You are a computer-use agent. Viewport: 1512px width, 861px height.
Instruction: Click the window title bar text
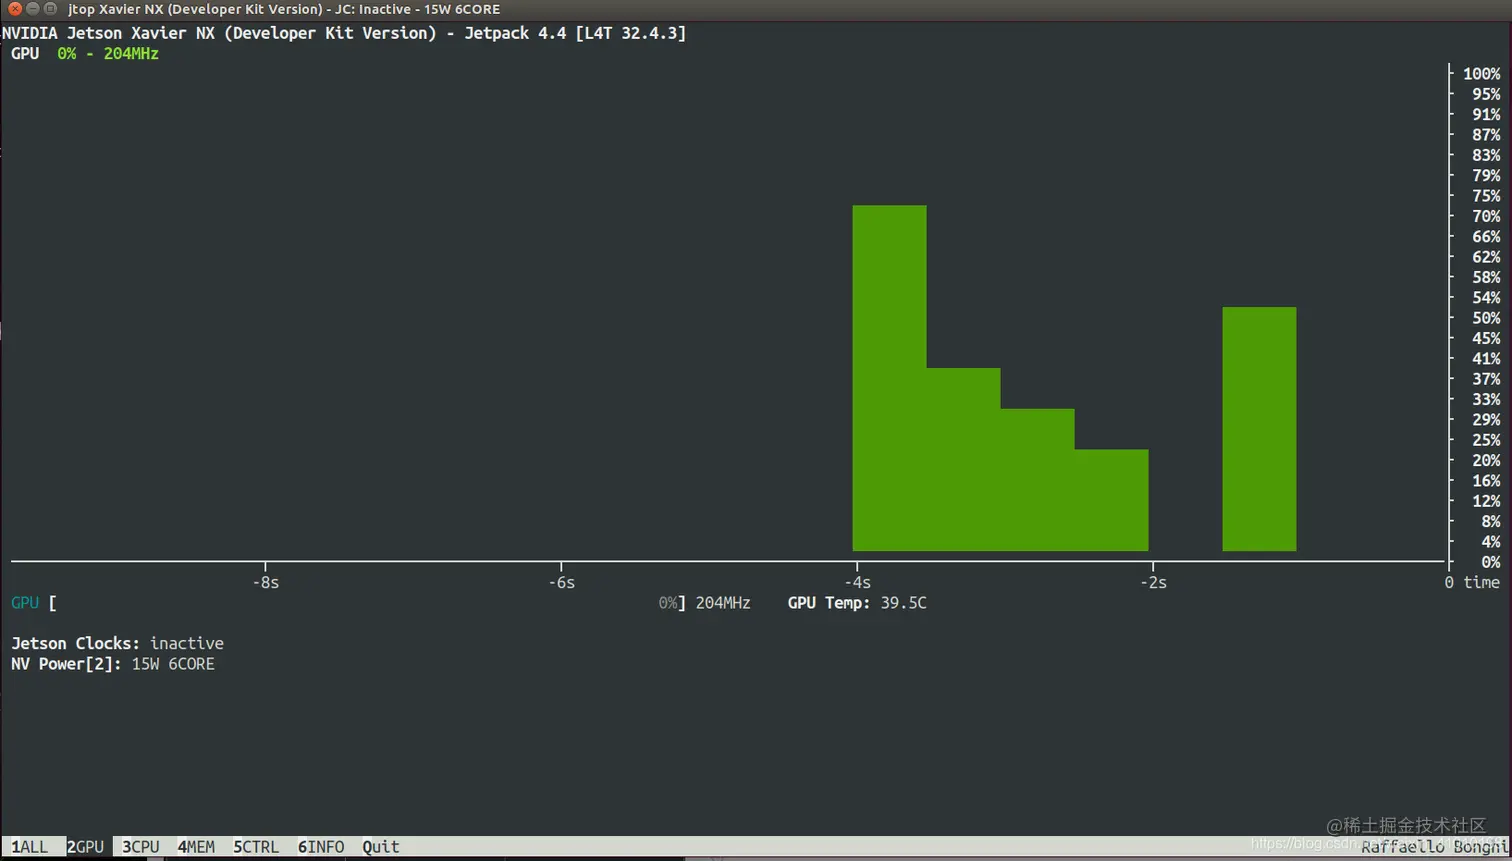pyautogui.click(x=284, y=9)
